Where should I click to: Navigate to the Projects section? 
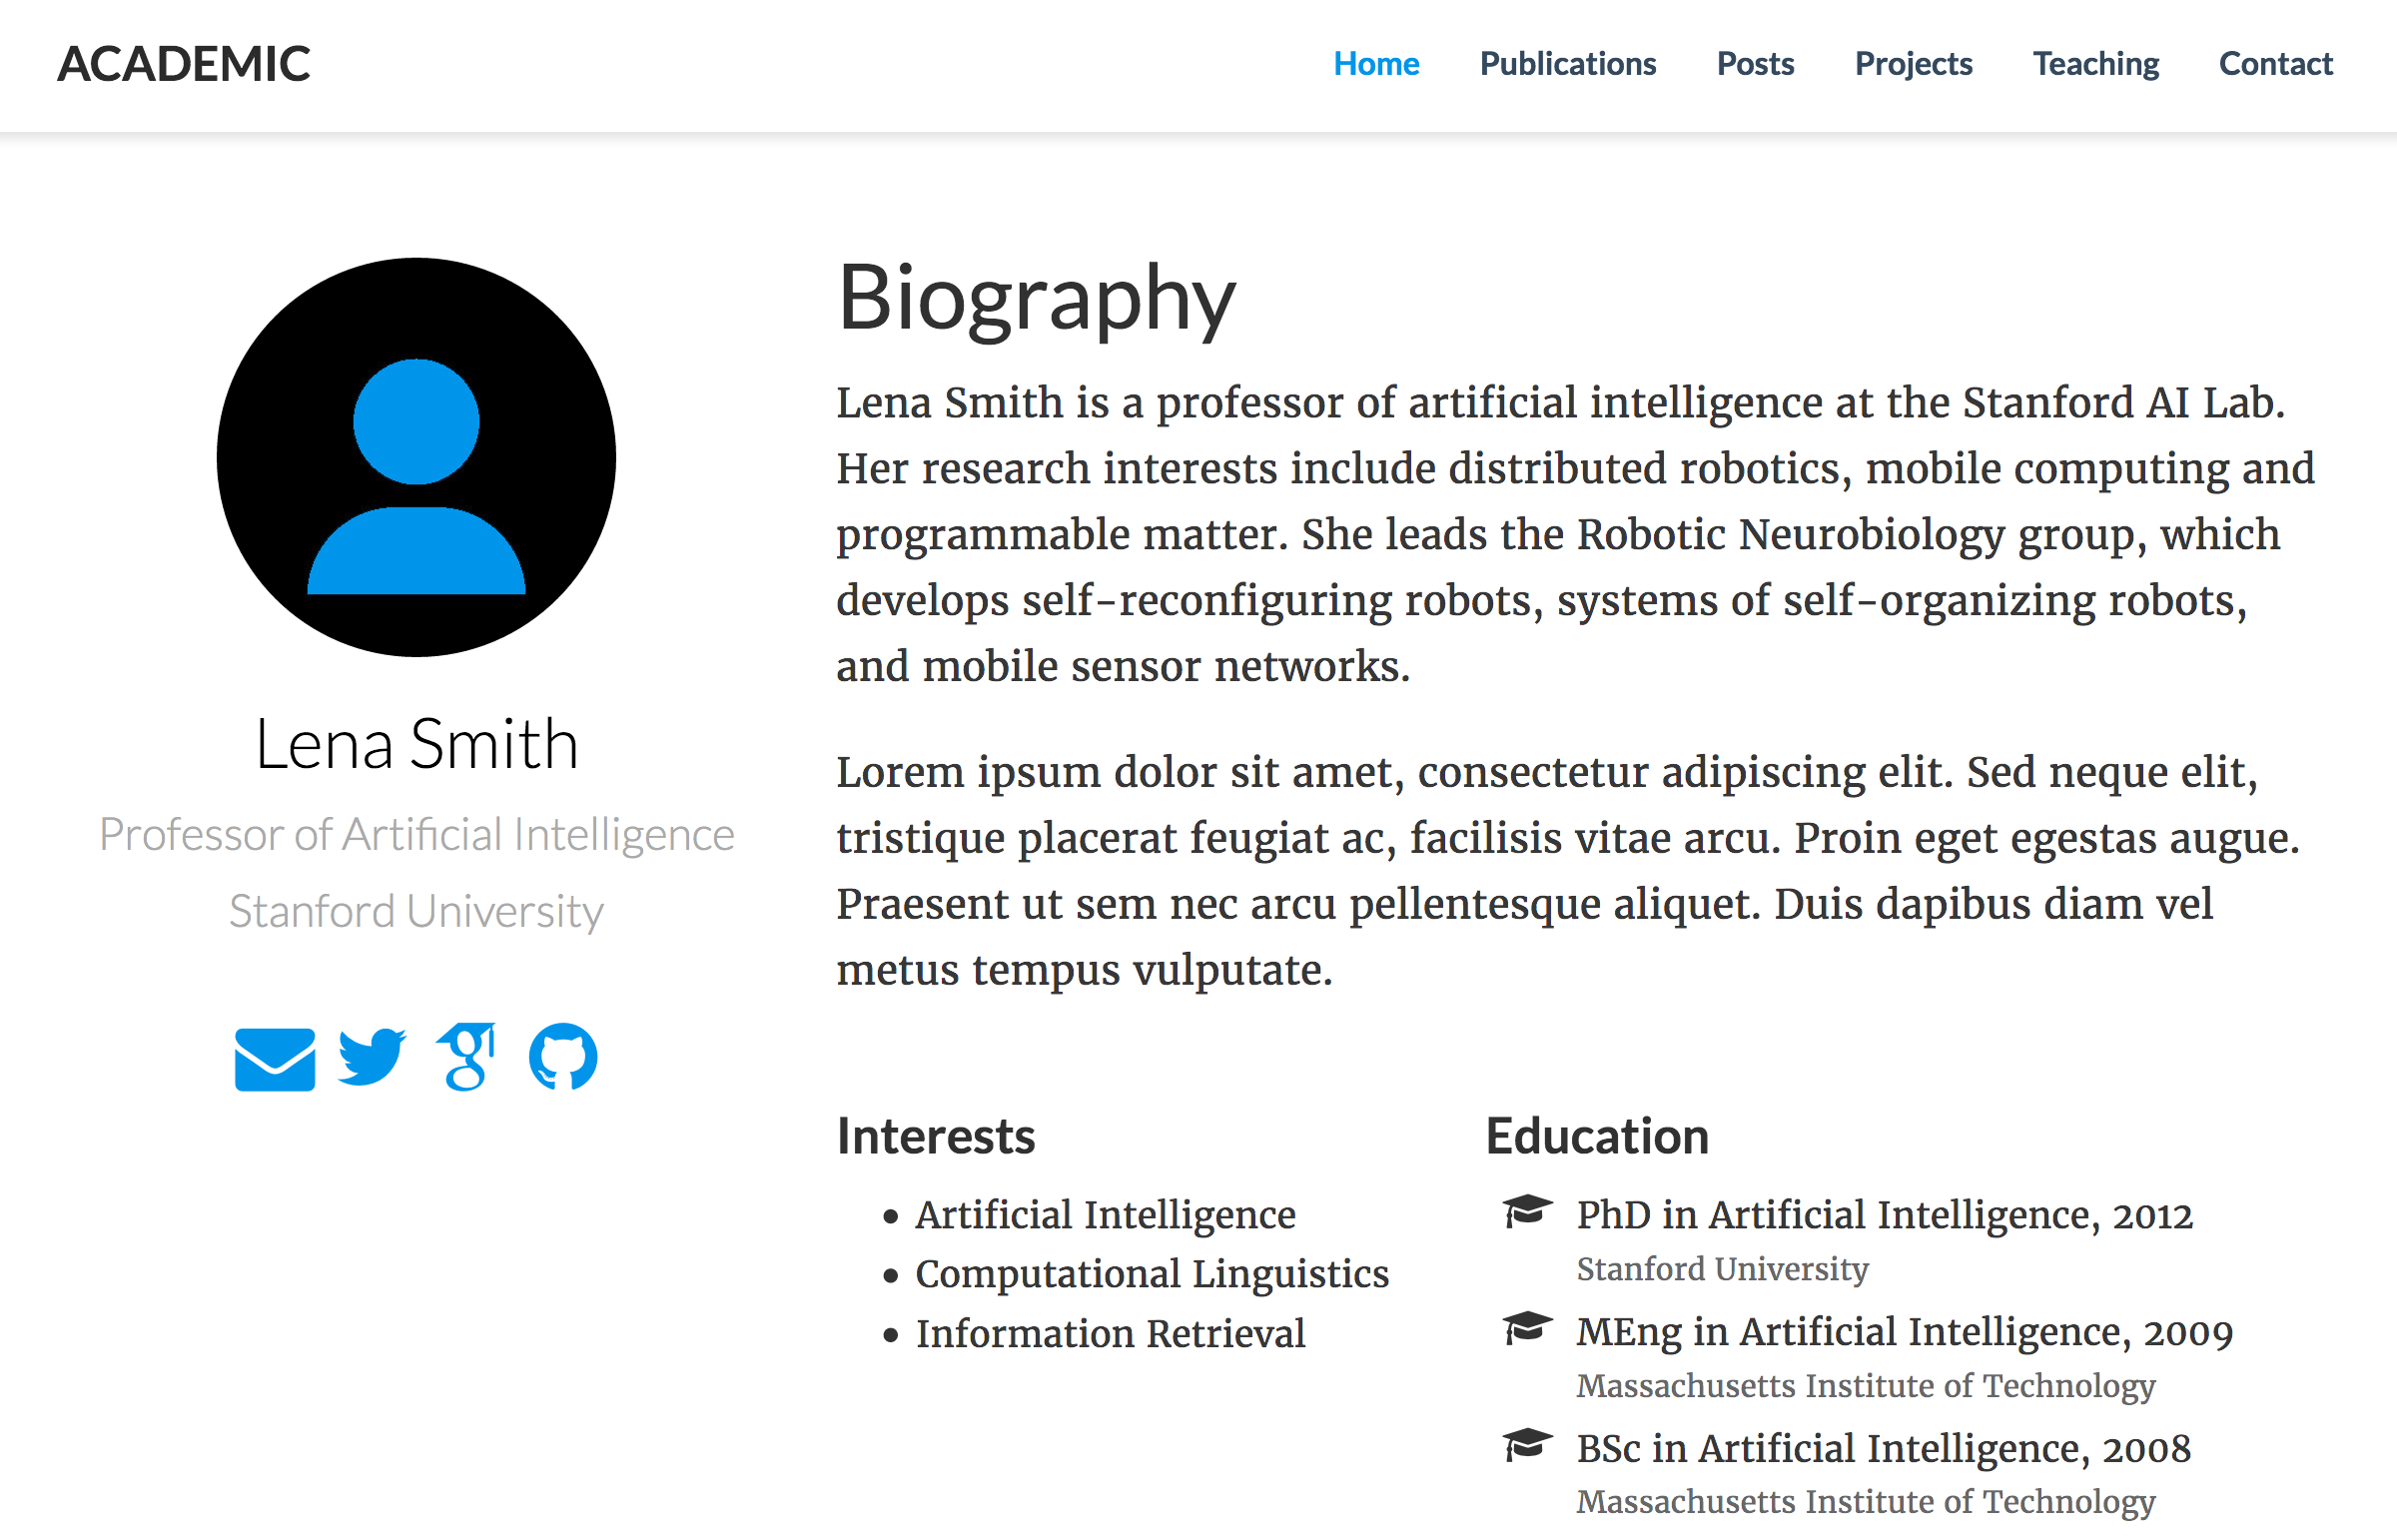[1913, 64]
